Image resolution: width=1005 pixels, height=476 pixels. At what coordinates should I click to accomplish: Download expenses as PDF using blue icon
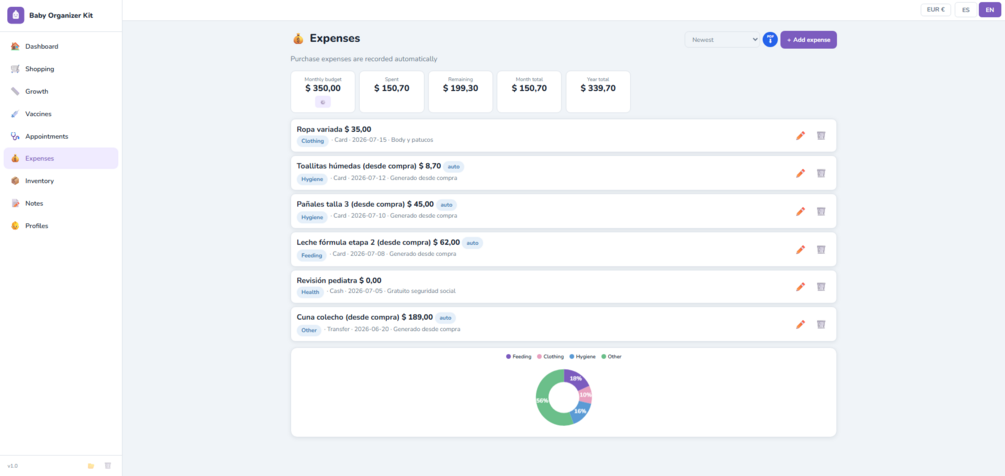point(770,40)
